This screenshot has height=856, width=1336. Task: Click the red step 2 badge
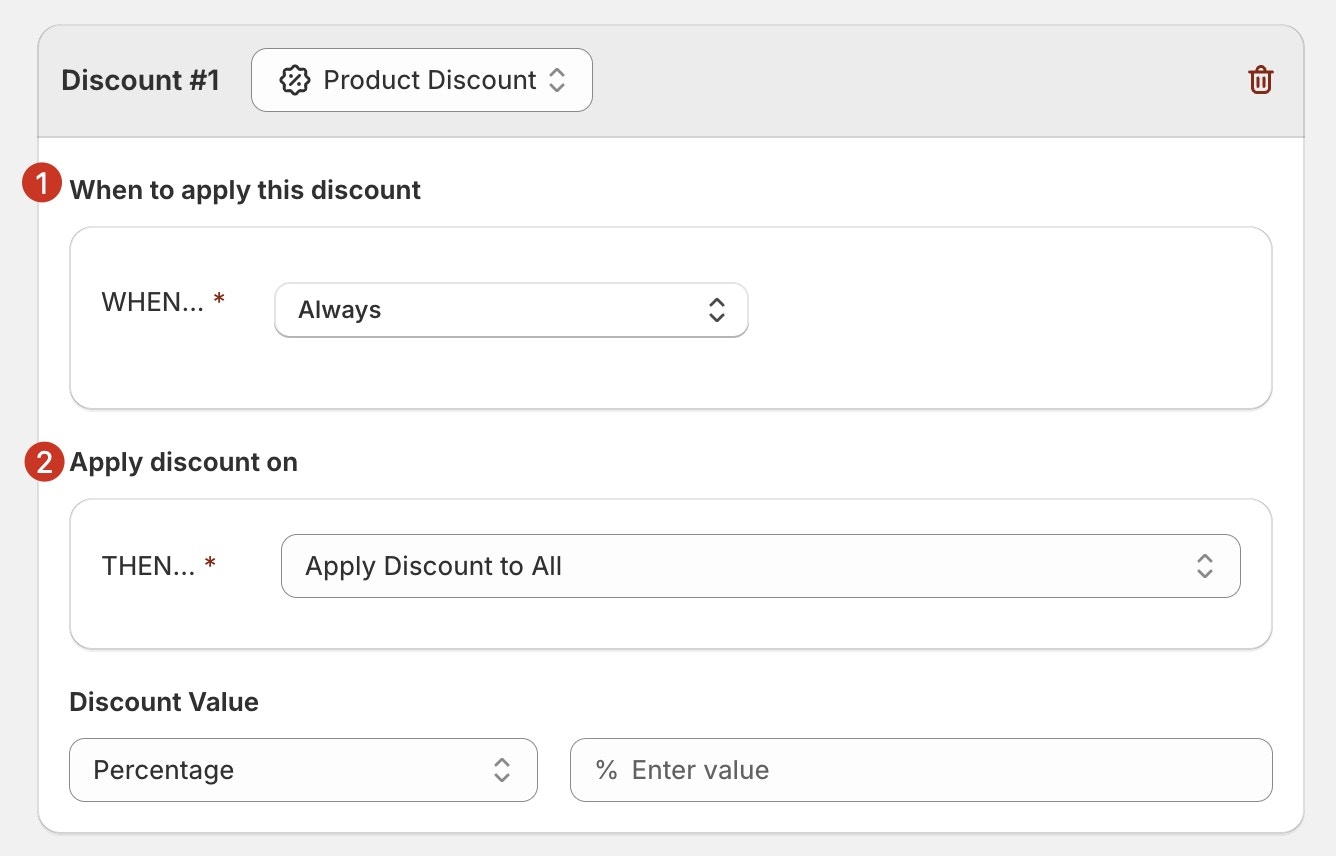(x=43, y=463)
